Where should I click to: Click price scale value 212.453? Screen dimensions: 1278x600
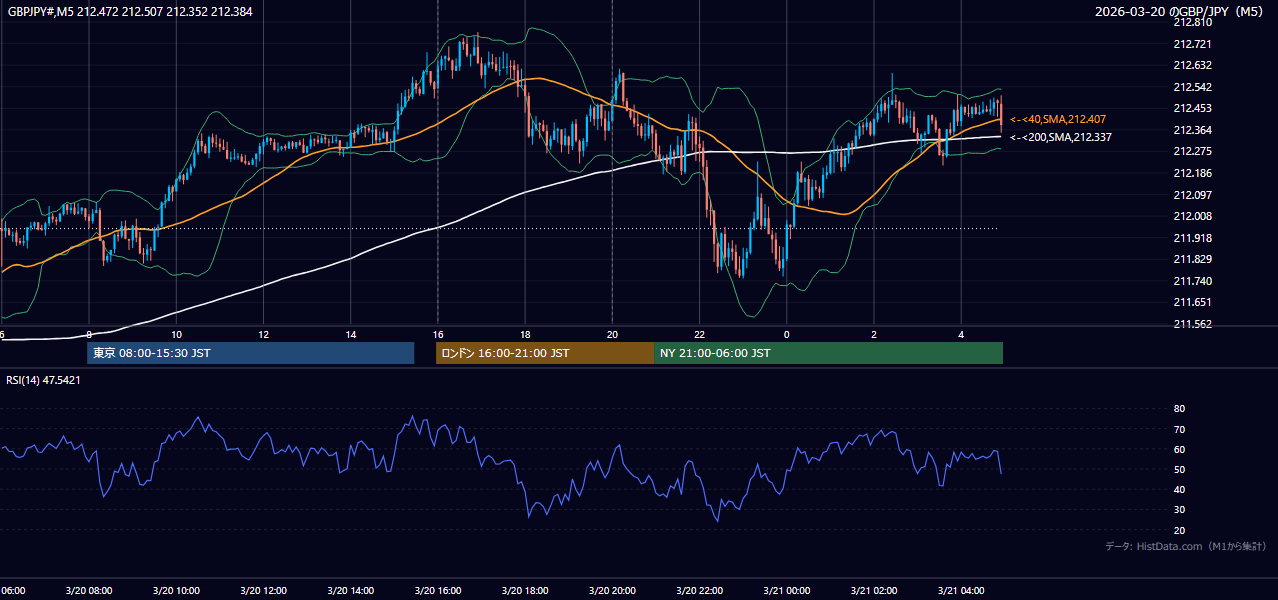(1192, 108)
